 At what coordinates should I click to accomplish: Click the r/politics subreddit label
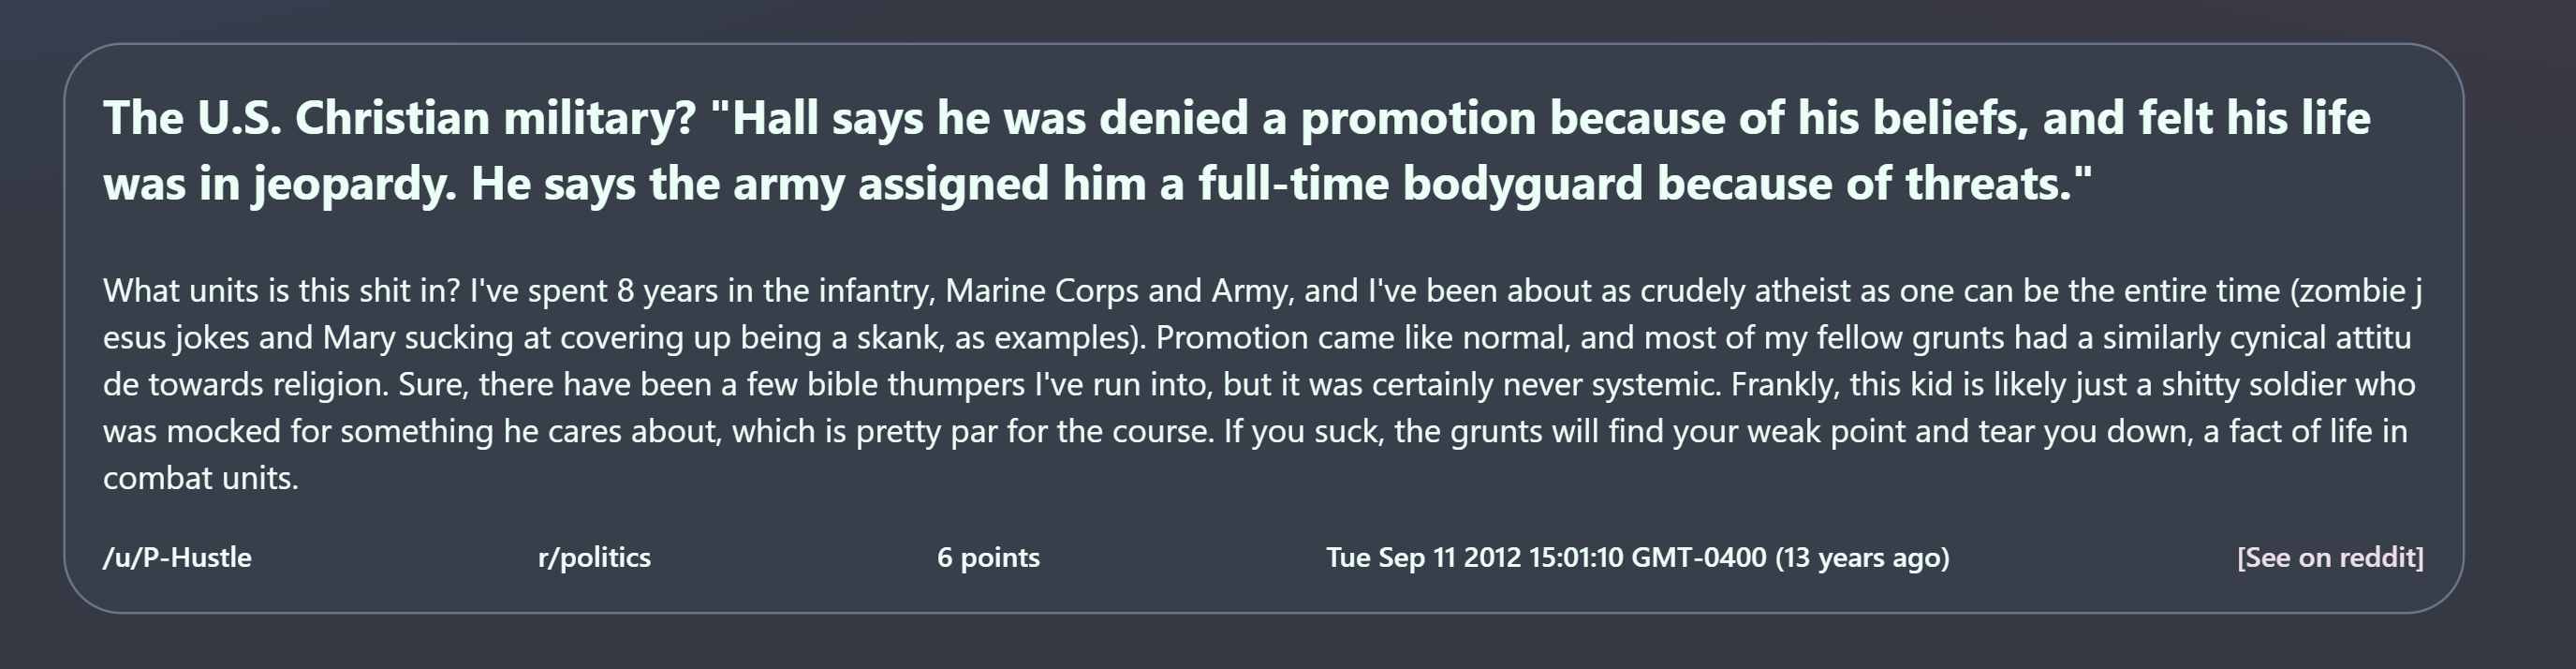pos(594,557)
